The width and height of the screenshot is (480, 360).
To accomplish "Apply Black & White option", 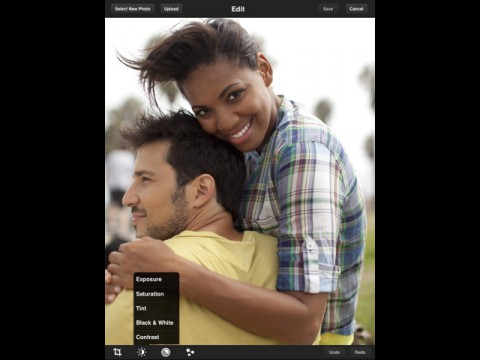I will 156,323.
